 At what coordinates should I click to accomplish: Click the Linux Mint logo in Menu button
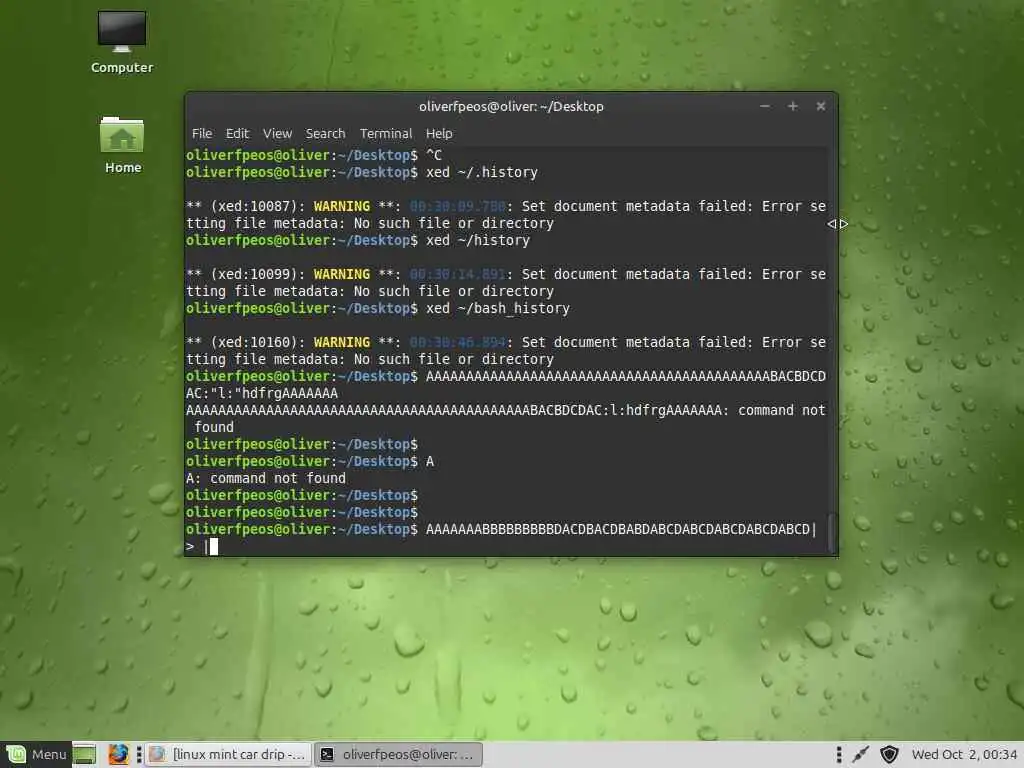15,754
